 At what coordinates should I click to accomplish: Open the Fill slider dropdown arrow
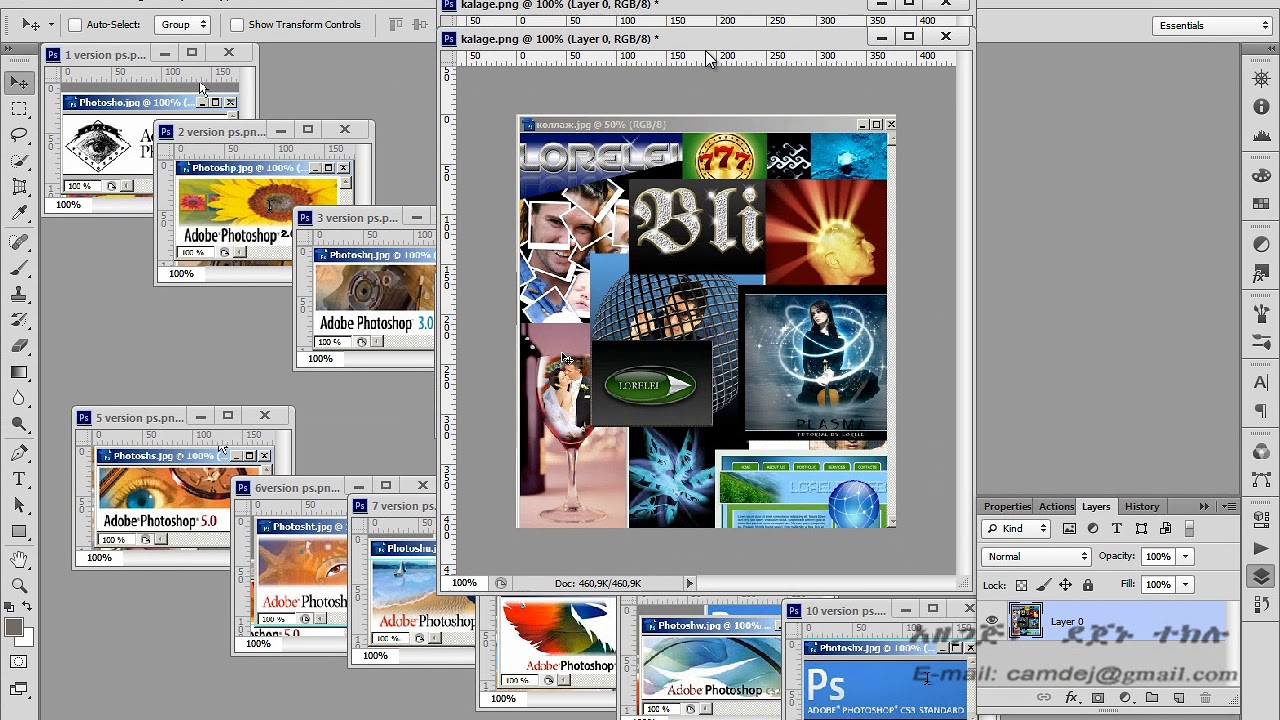1185,584
